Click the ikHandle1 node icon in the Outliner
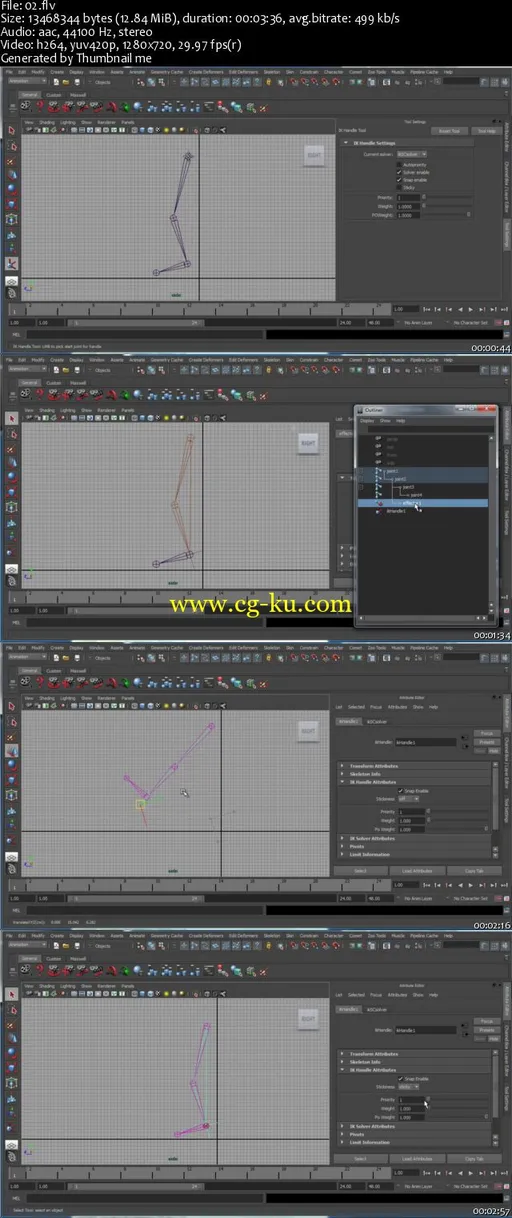Image resolution: width=512 pixels, height=1218 pixels. click(380, 511)
